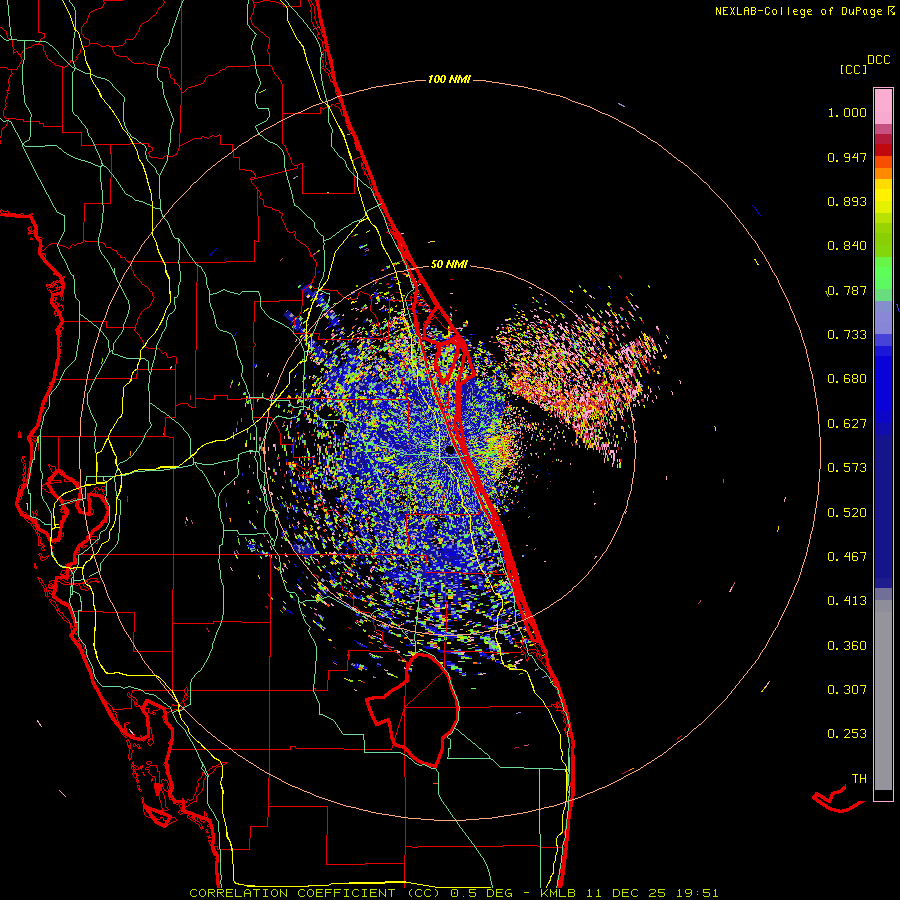Click the 0.947 legend value
900x900 pixels.
(x=847, y=157)
